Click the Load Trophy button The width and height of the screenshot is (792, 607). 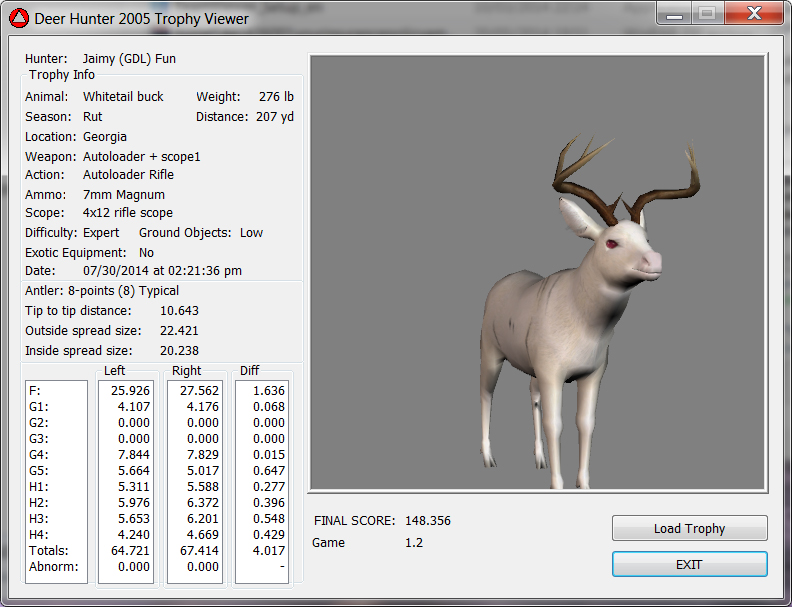[689, 528]
